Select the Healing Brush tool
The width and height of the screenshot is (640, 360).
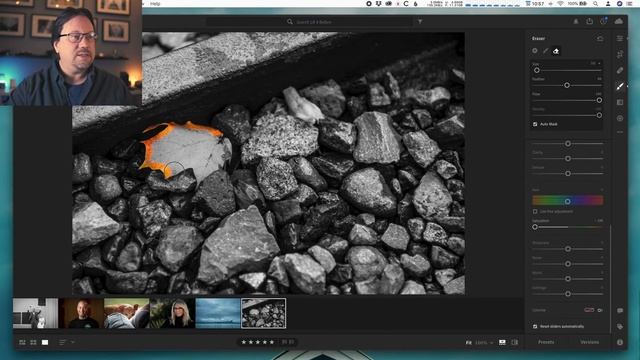click(x=620, y=70)
